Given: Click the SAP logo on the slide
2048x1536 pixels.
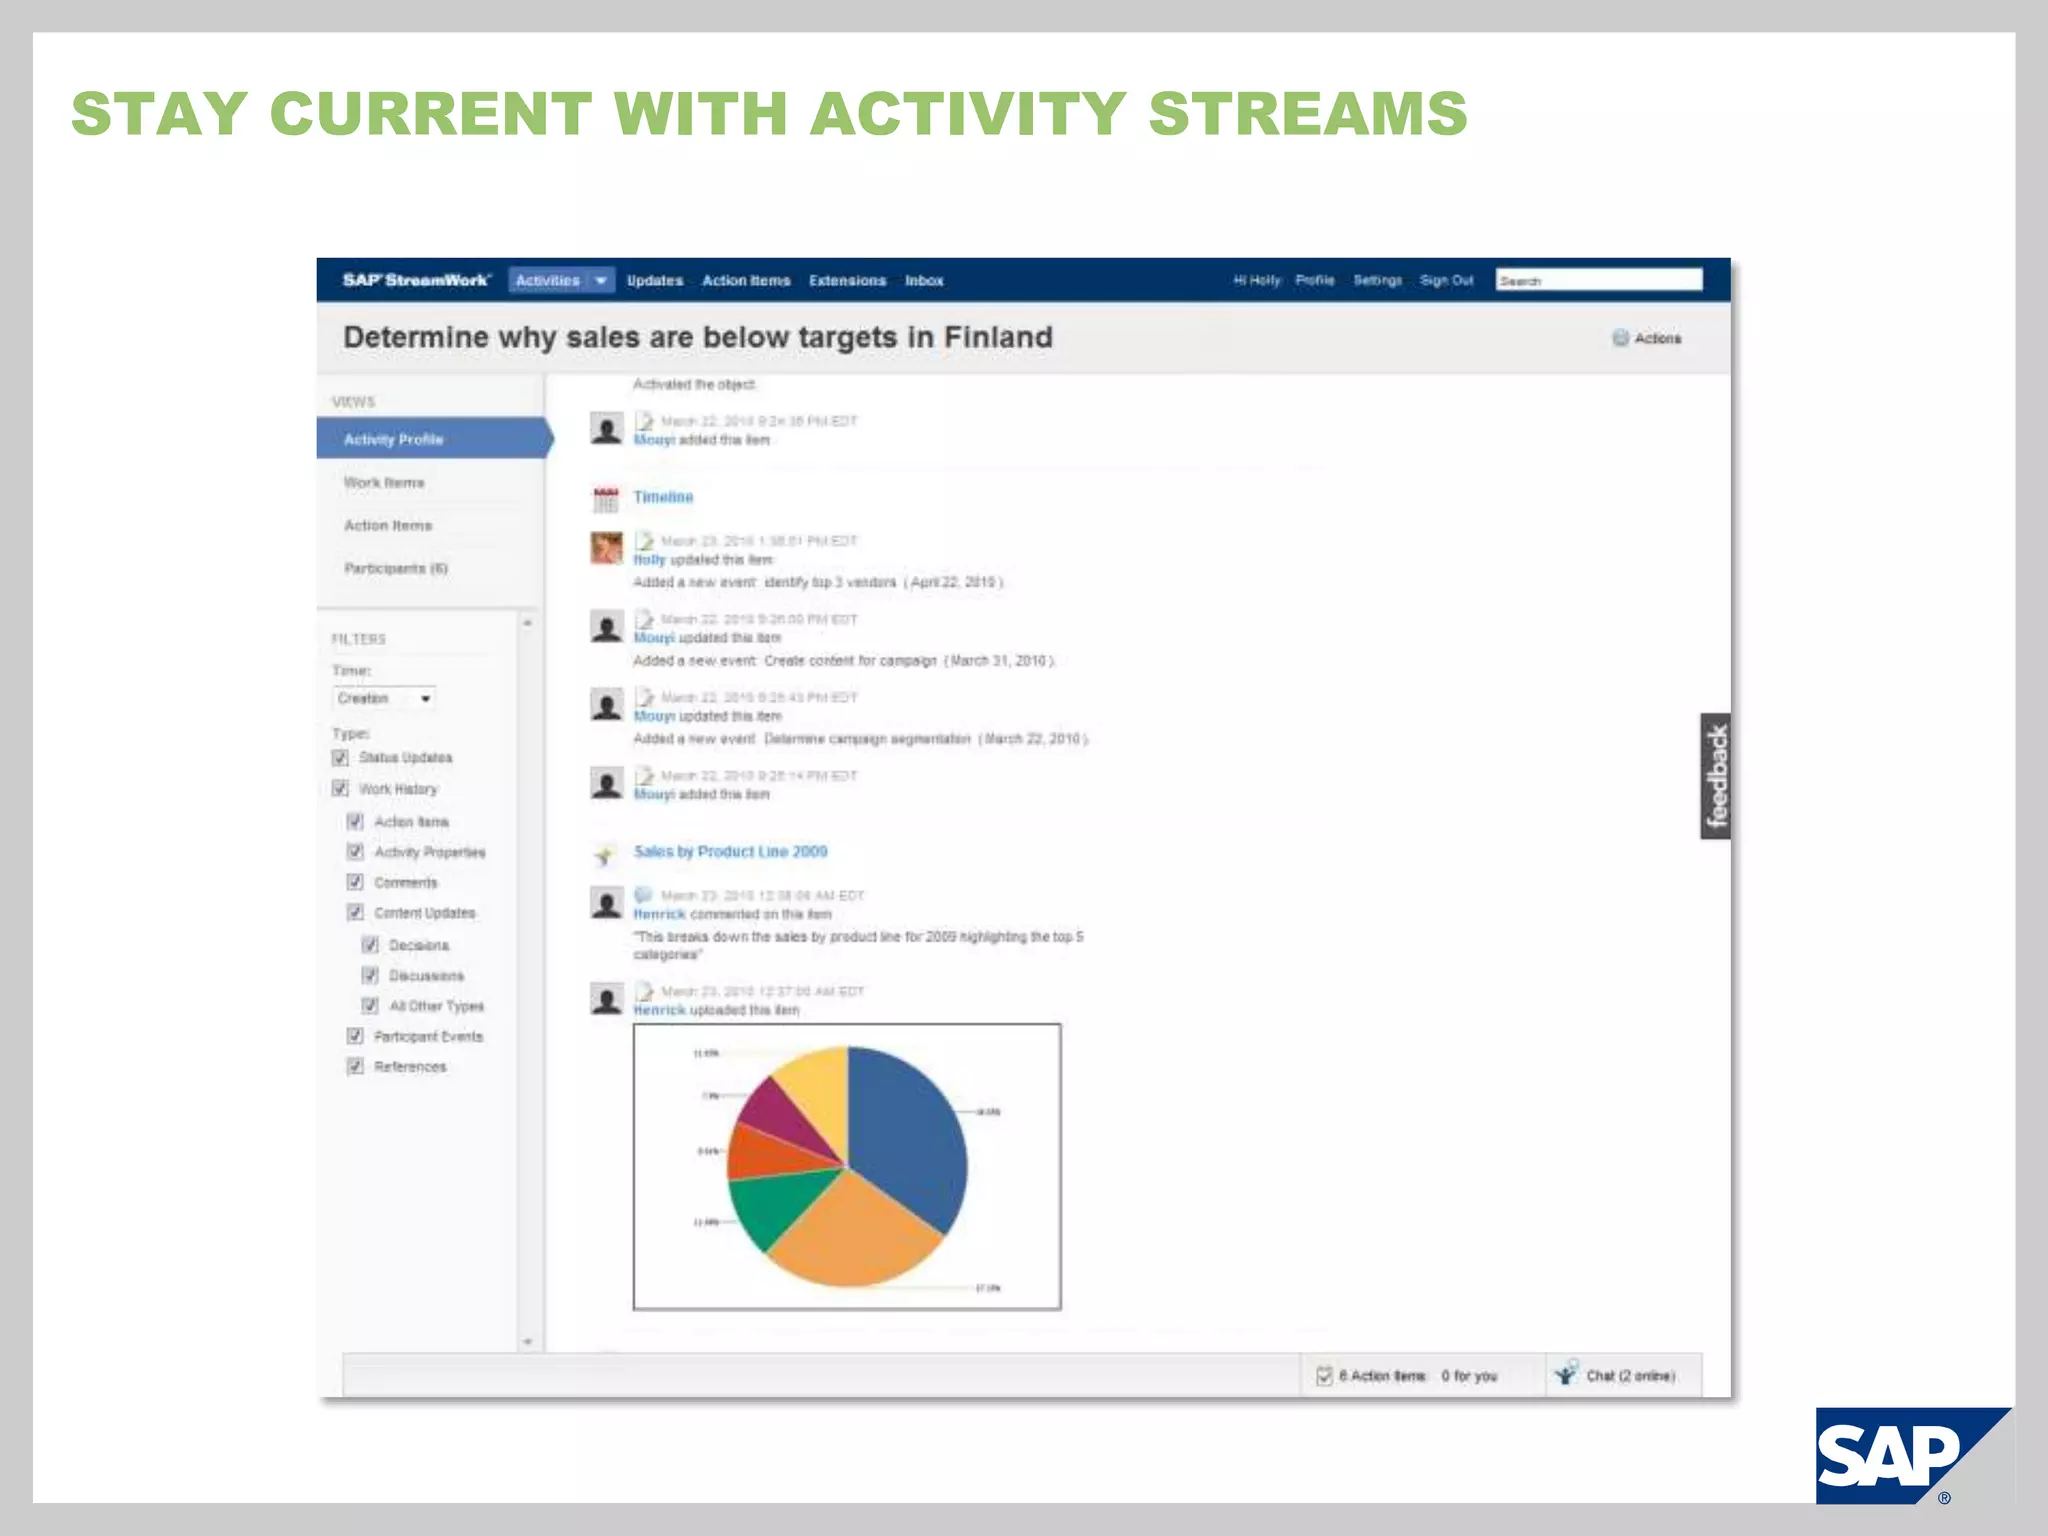Looking at the screenshot, I should point(1912,1455).
